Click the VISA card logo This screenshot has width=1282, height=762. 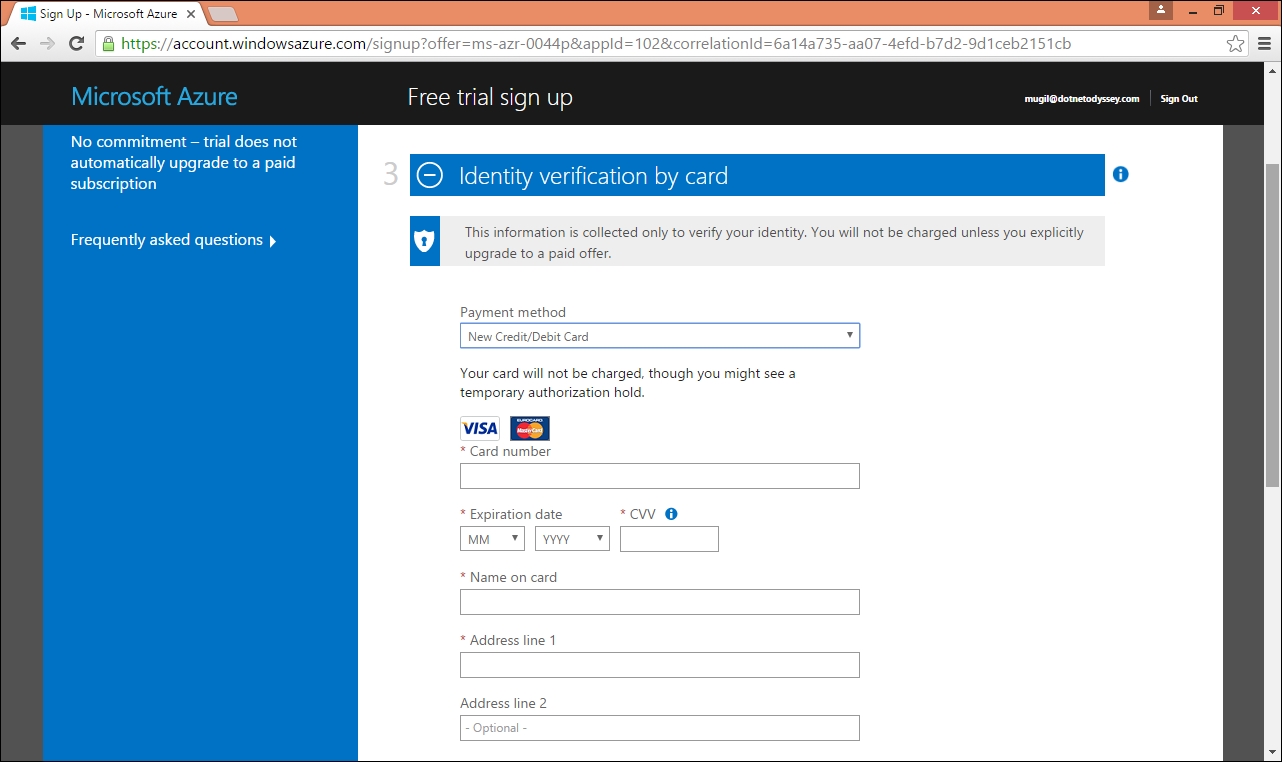tap(480, 428)
